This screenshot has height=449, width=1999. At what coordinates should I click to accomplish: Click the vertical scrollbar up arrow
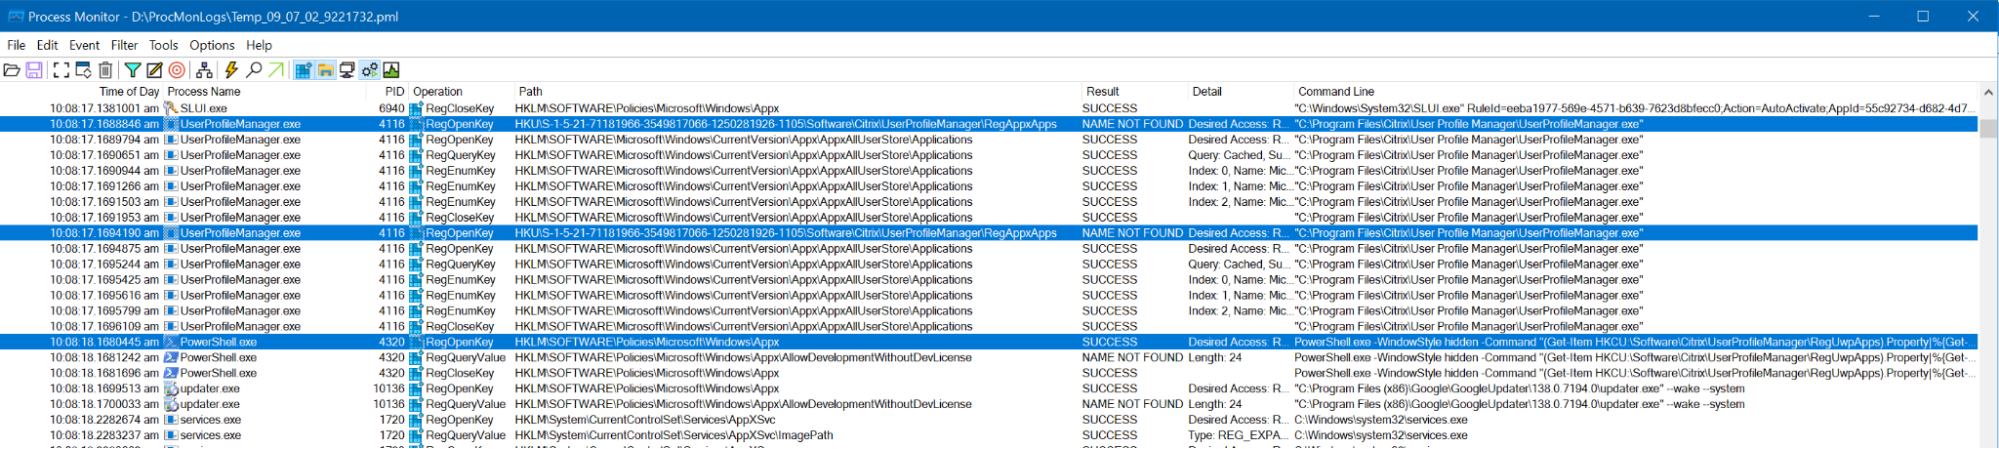(x=1988, y=92)
